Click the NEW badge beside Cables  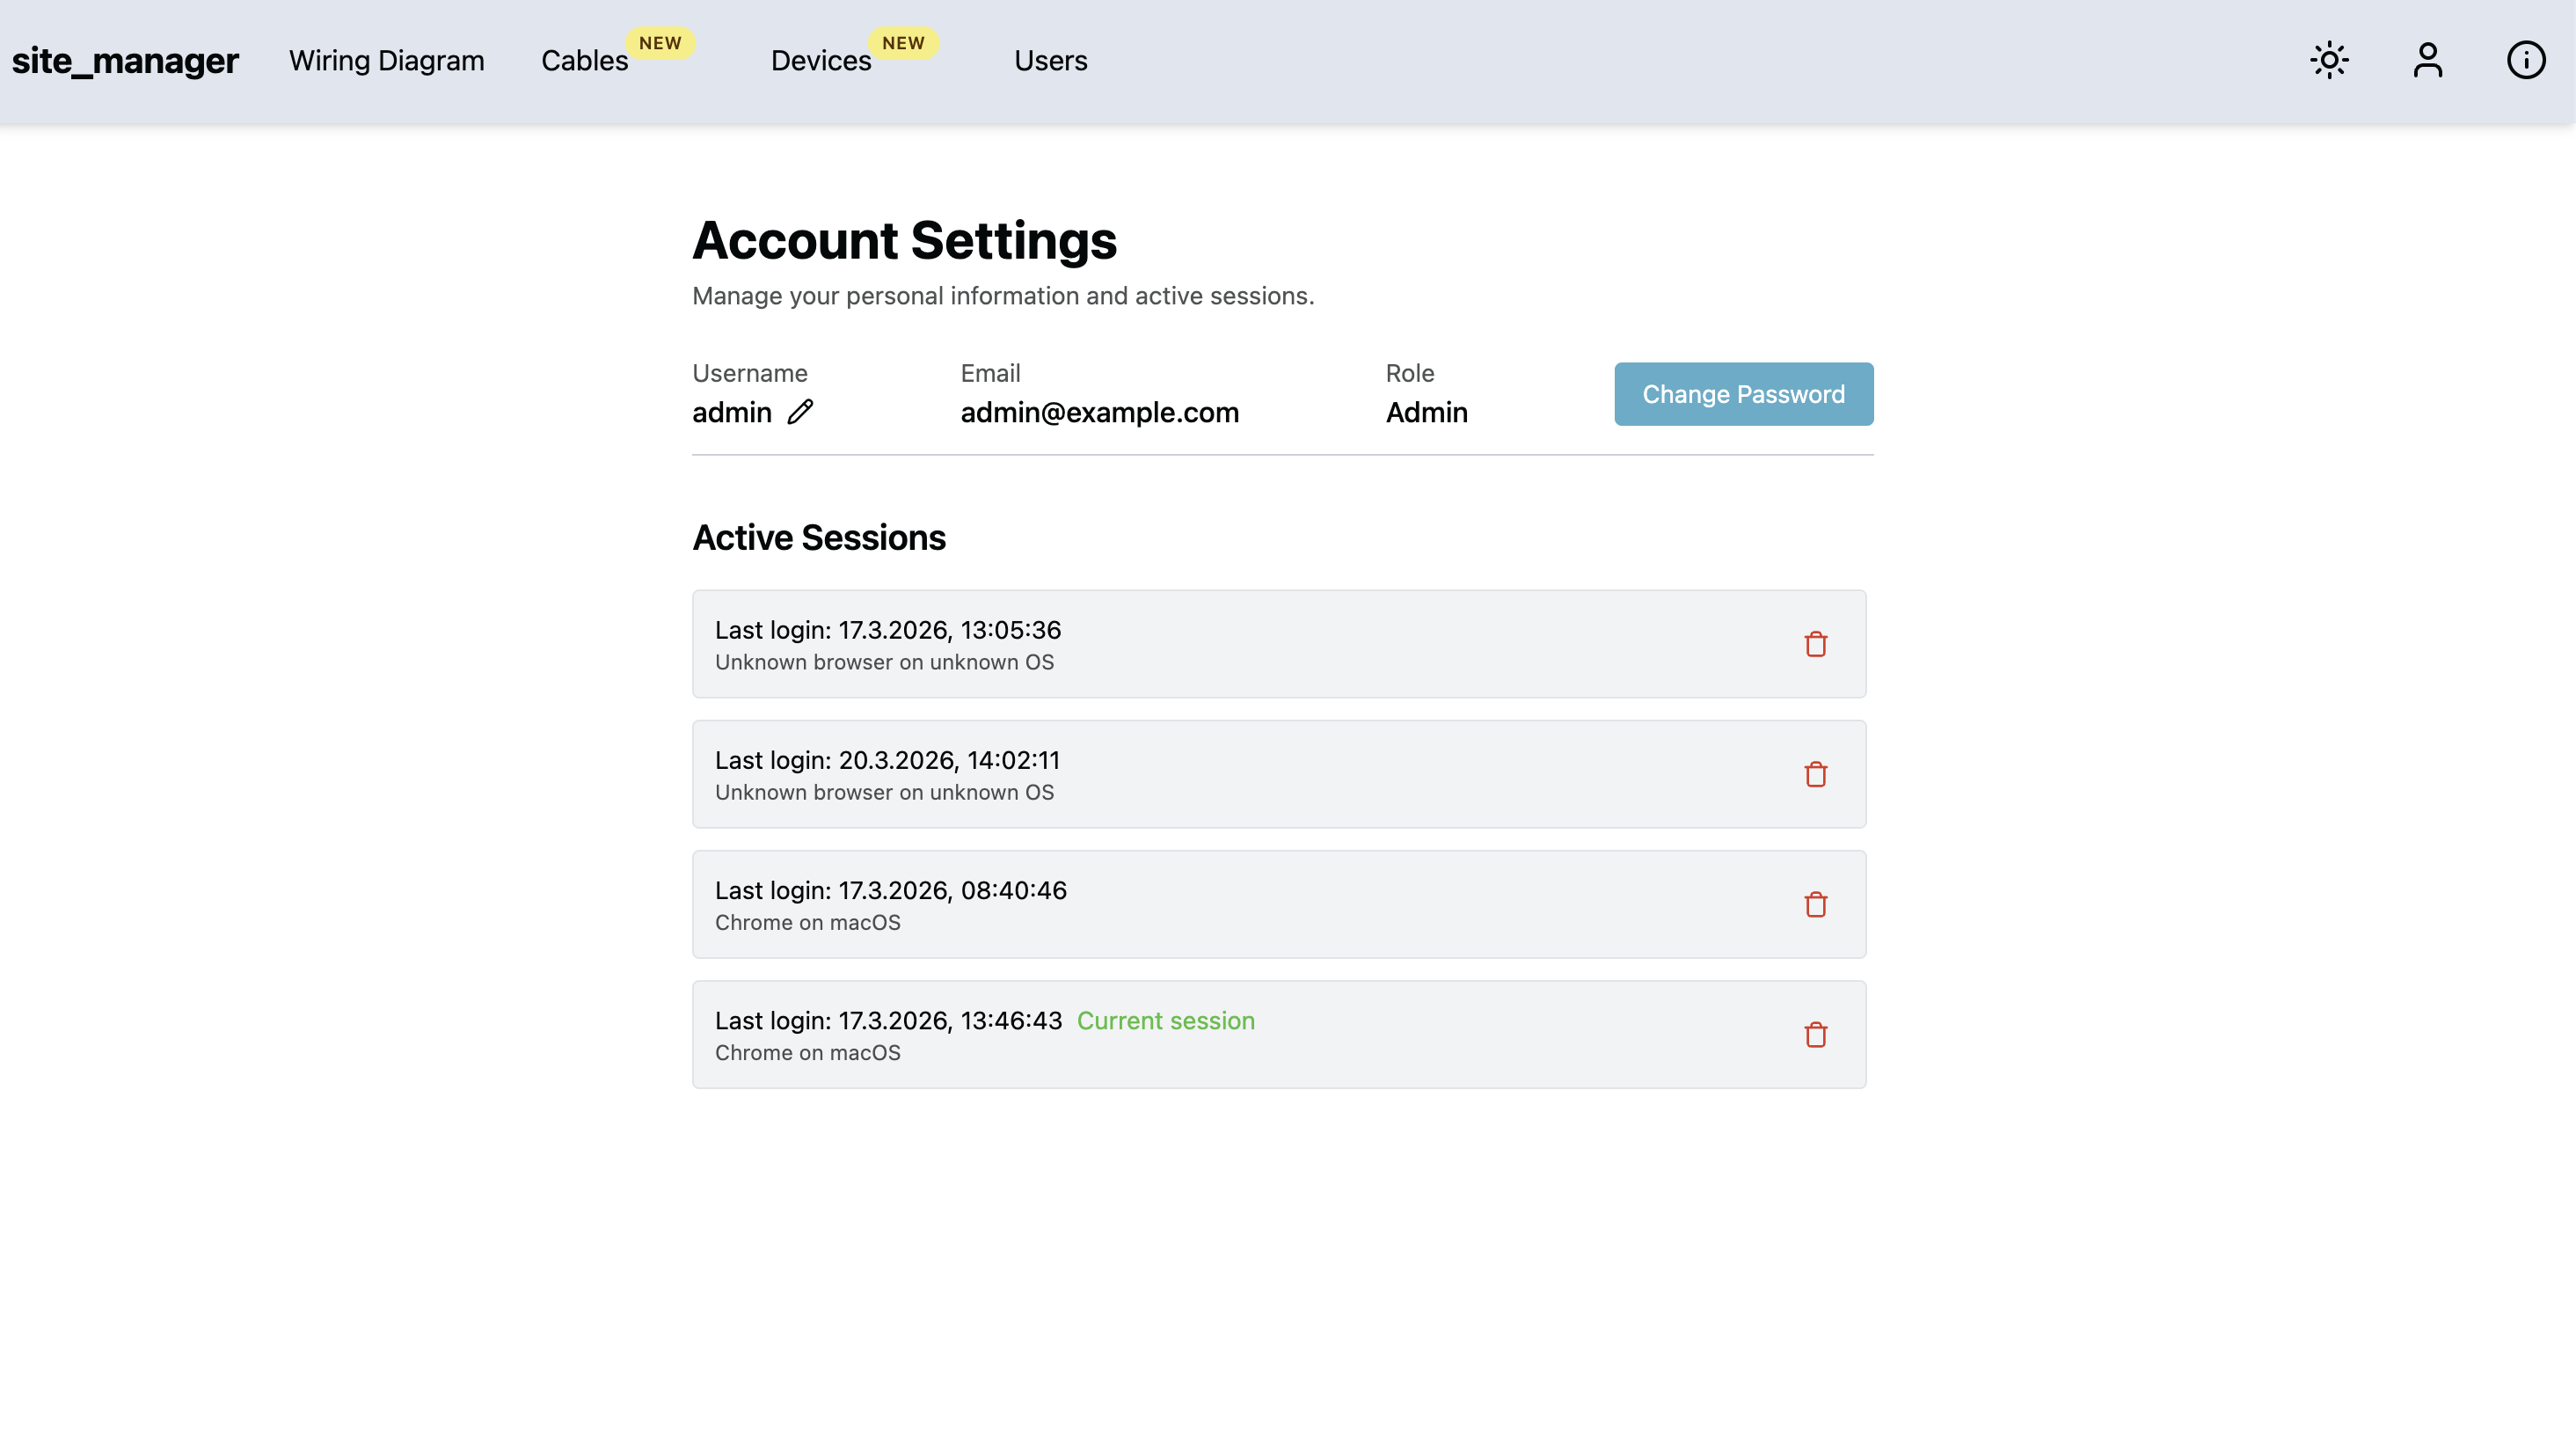tap(660, 43)
